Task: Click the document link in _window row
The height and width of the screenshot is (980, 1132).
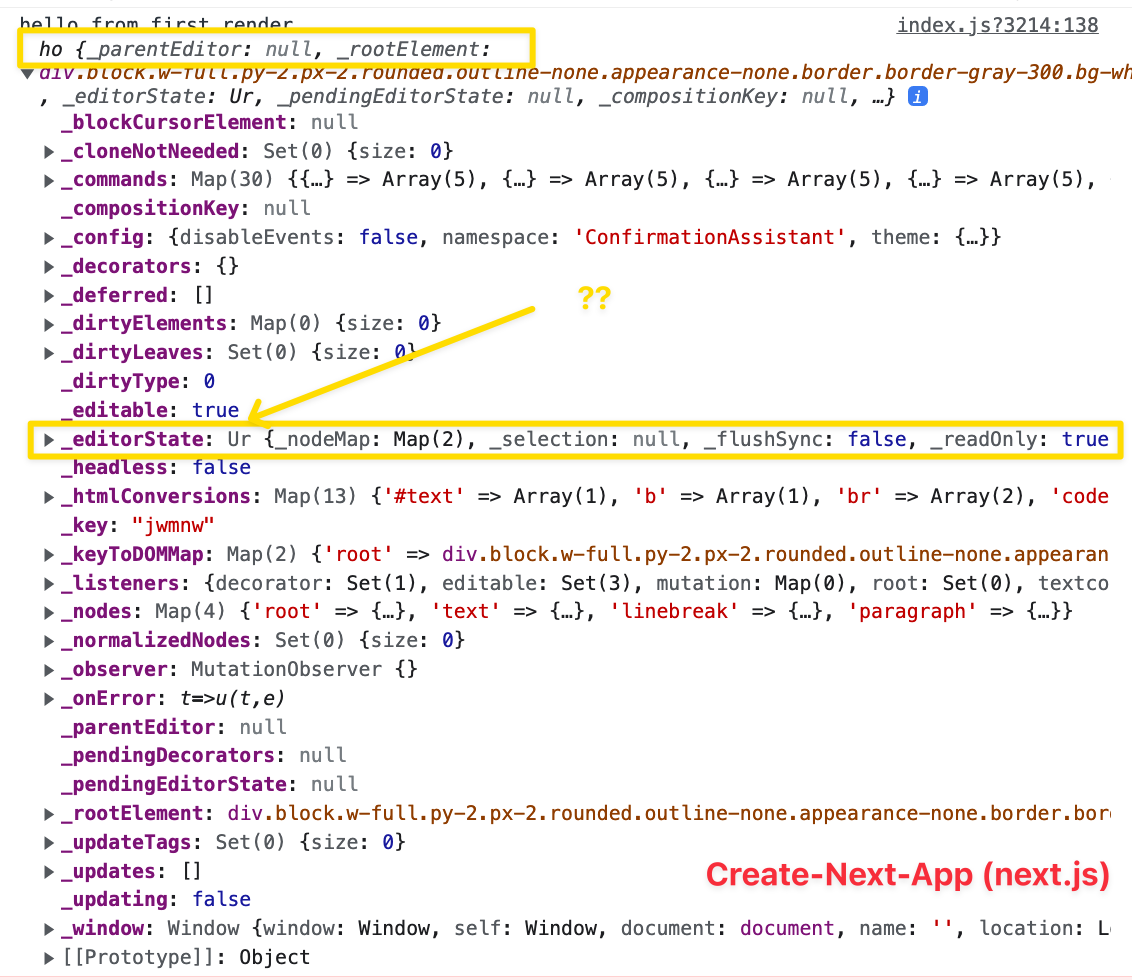Action: point(787,929)
